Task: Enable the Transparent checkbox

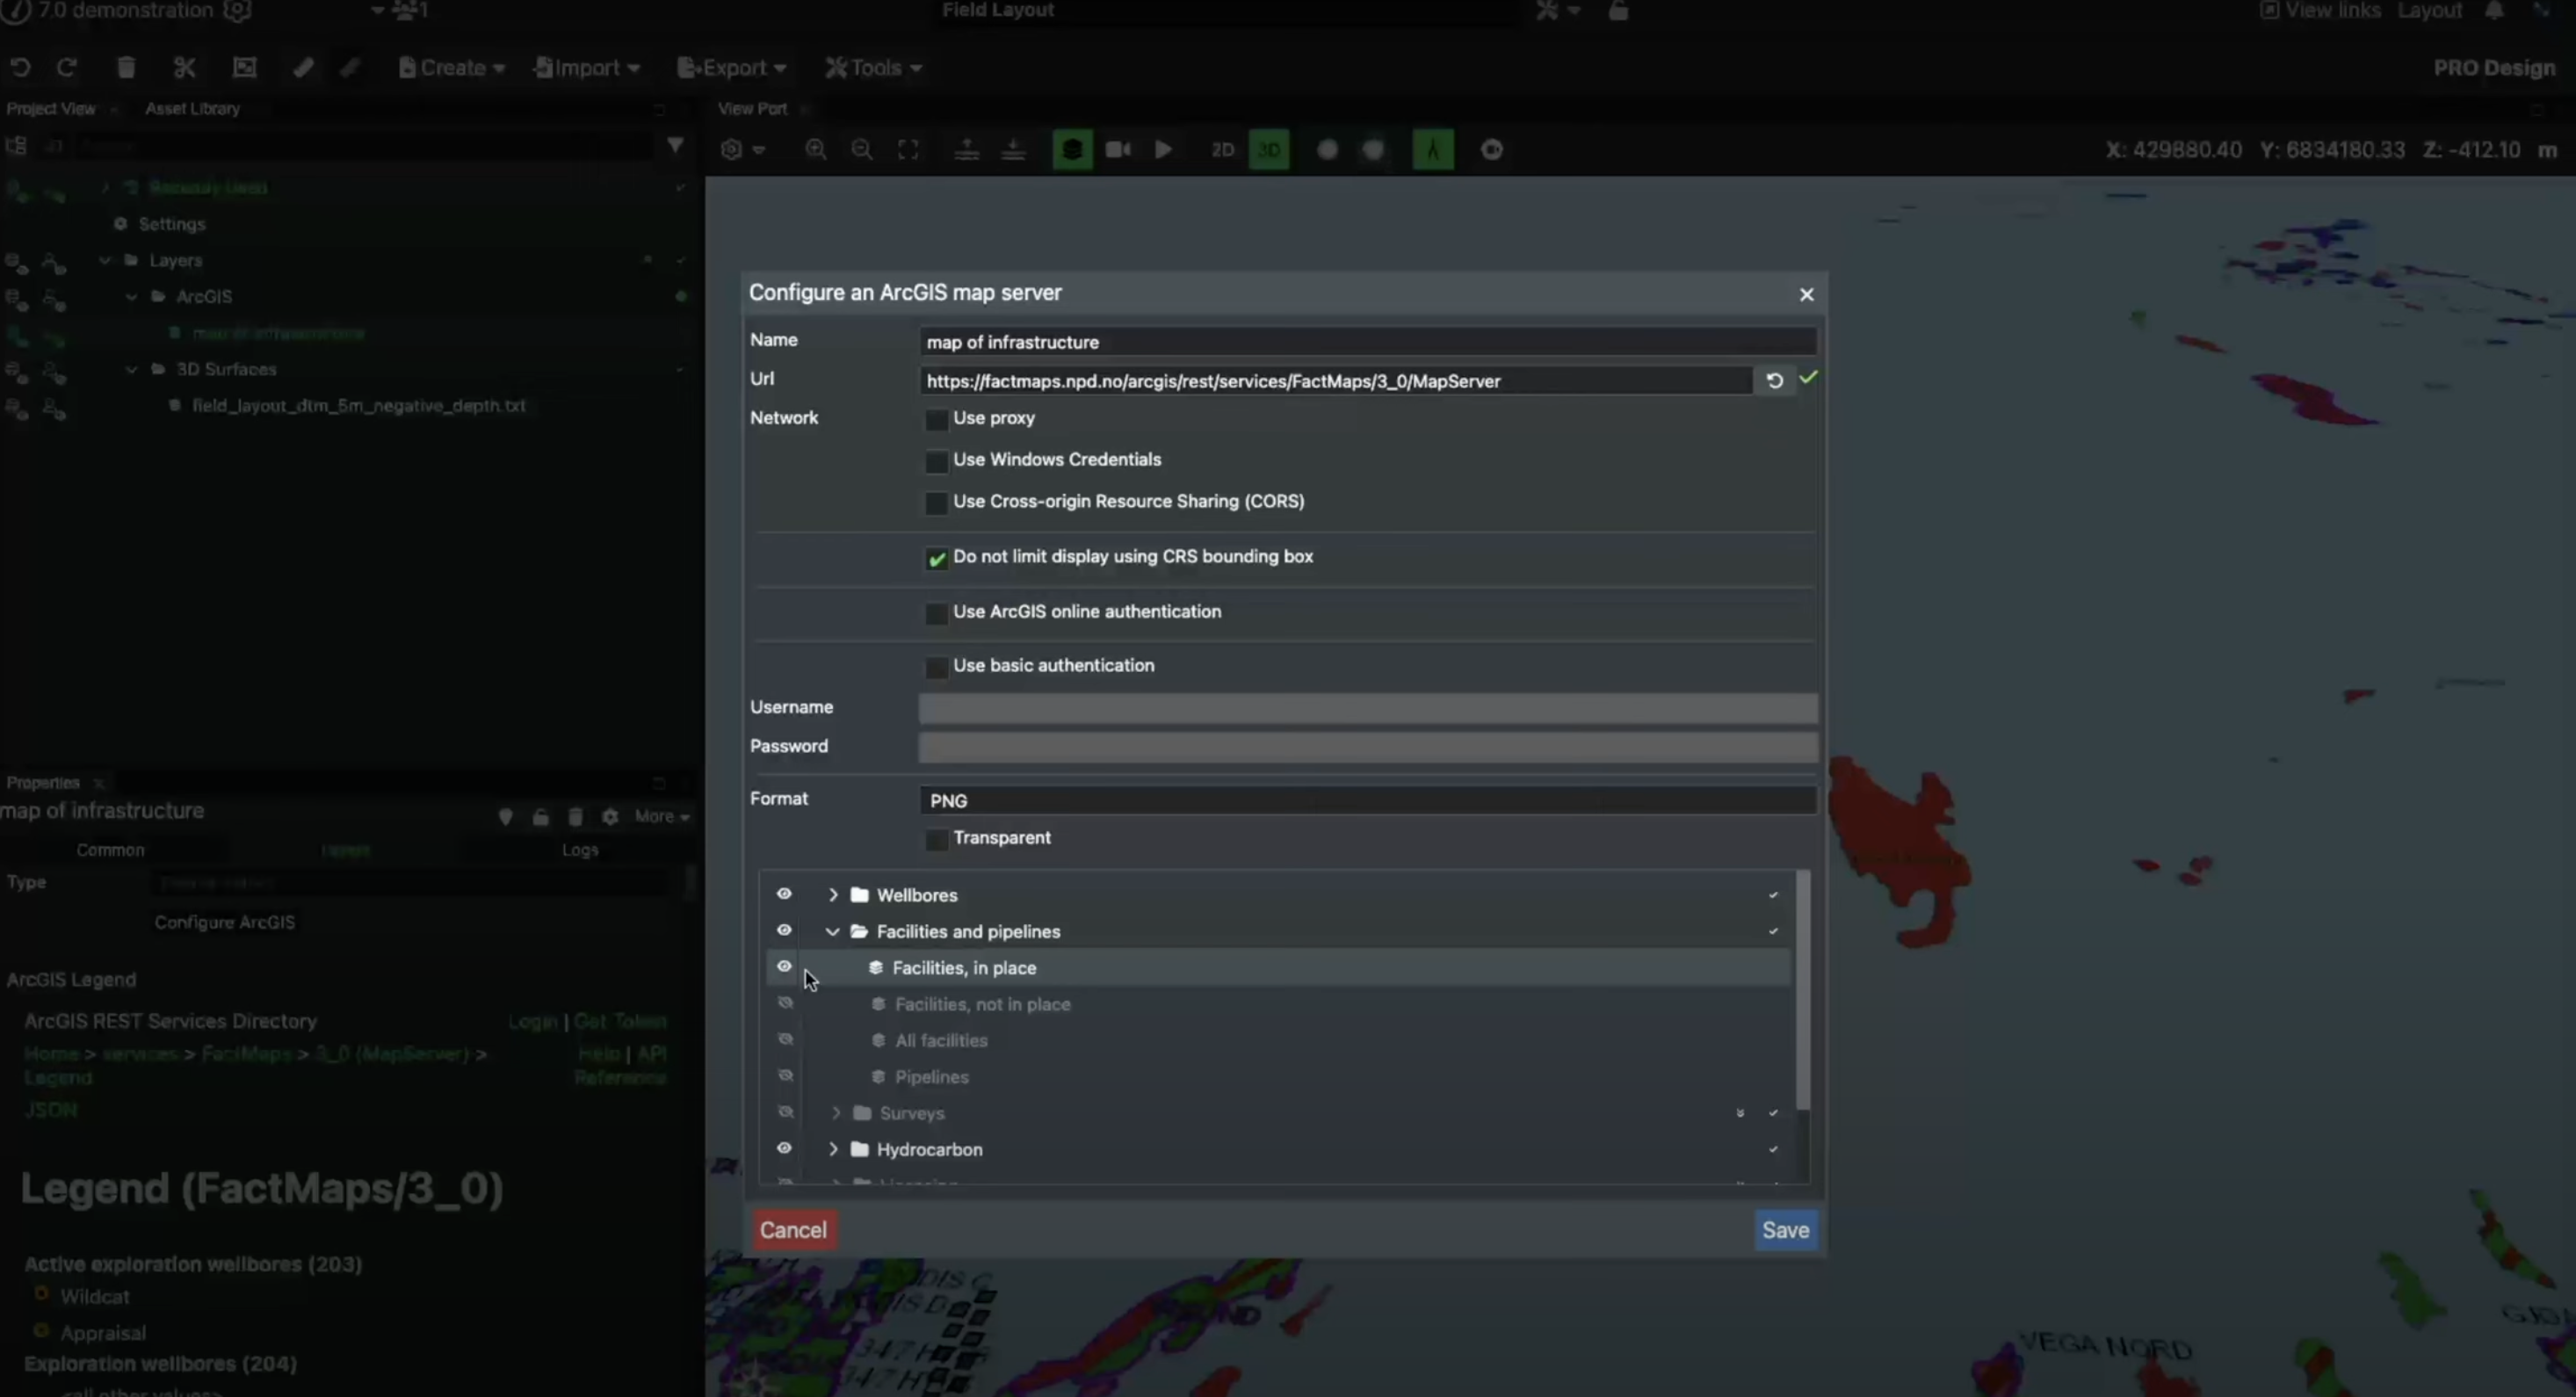Action: click(936, 839)
